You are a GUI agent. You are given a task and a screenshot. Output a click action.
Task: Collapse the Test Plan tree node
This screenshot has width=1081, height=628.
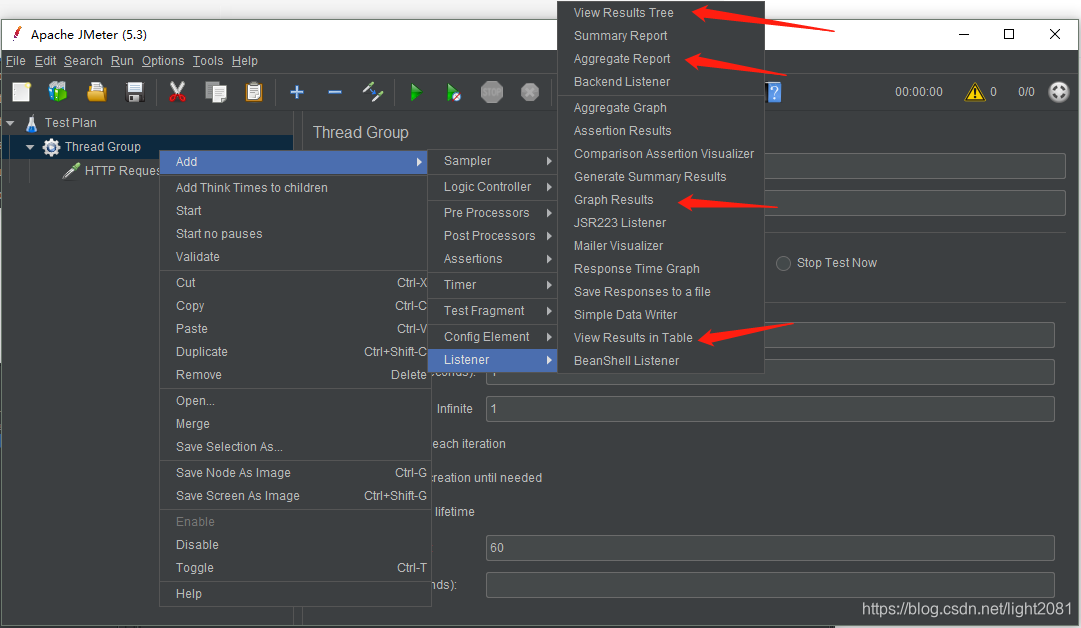point(10,123)
